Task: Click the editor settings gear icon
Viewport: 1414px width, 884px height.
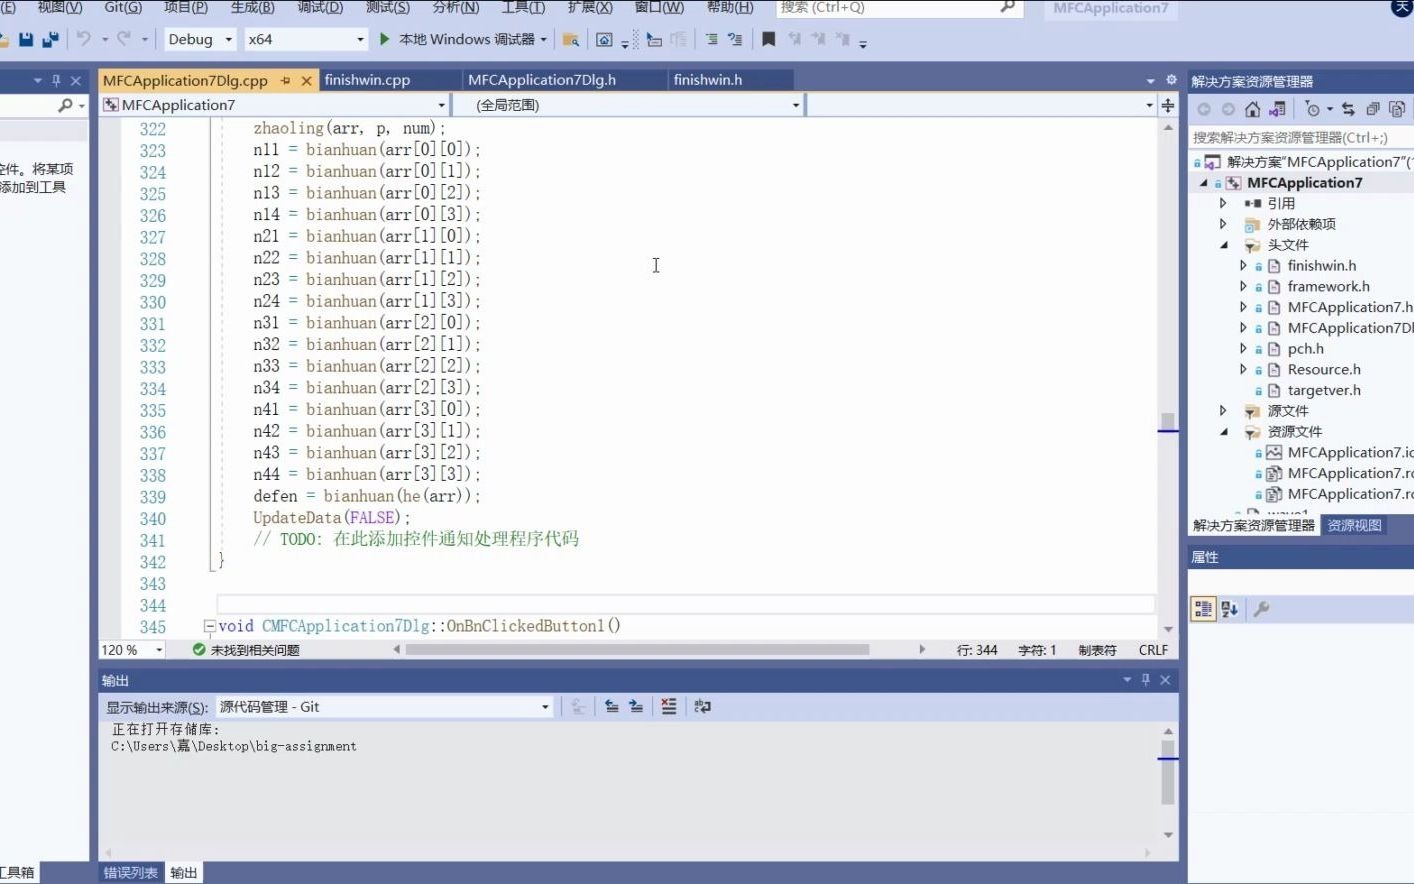Action: point(1171,80)
